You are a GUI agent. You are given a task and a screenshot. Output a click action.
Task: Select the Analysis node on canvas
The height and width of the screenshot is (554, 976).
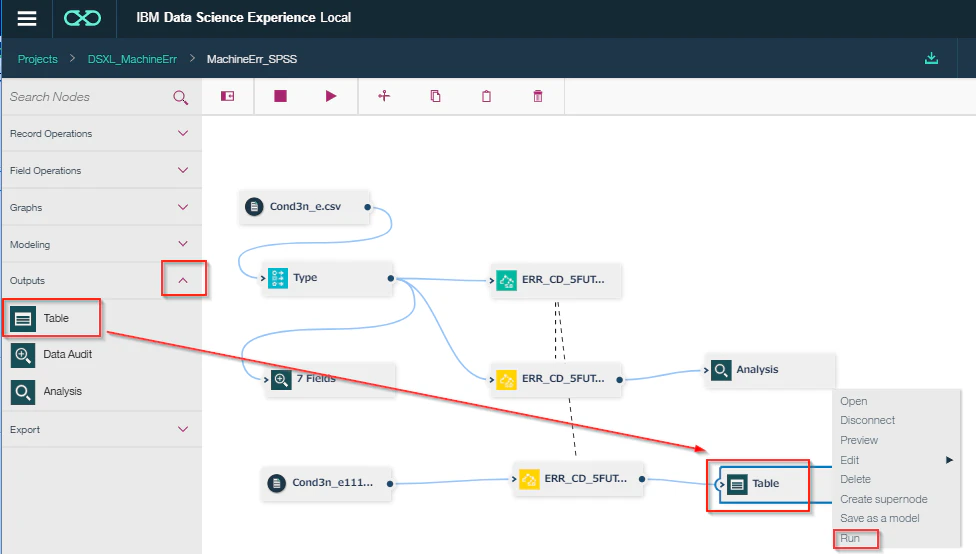tap(770, 370)
